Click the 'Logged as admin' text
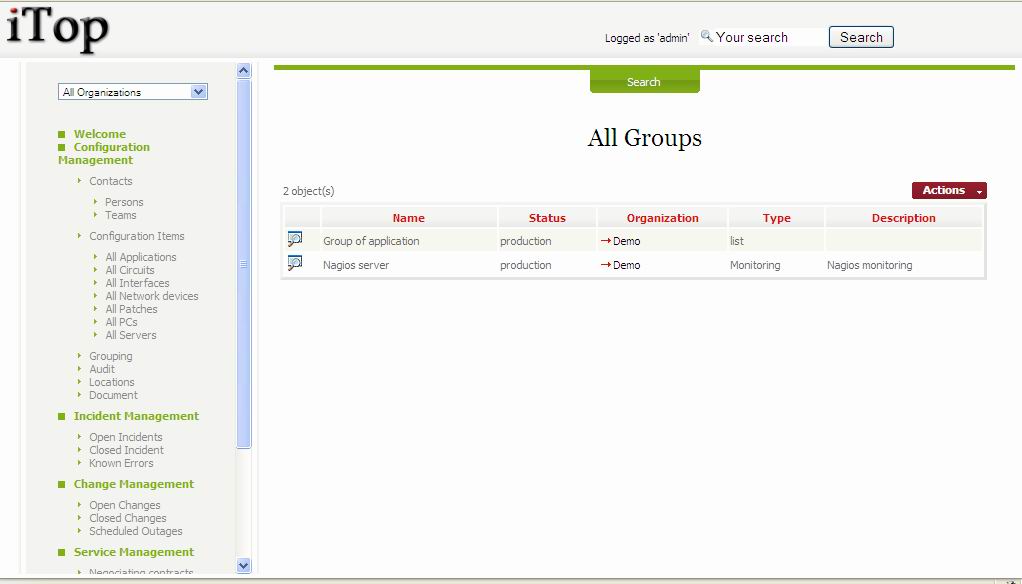1022x584 pixels. [x=647, y=38]
